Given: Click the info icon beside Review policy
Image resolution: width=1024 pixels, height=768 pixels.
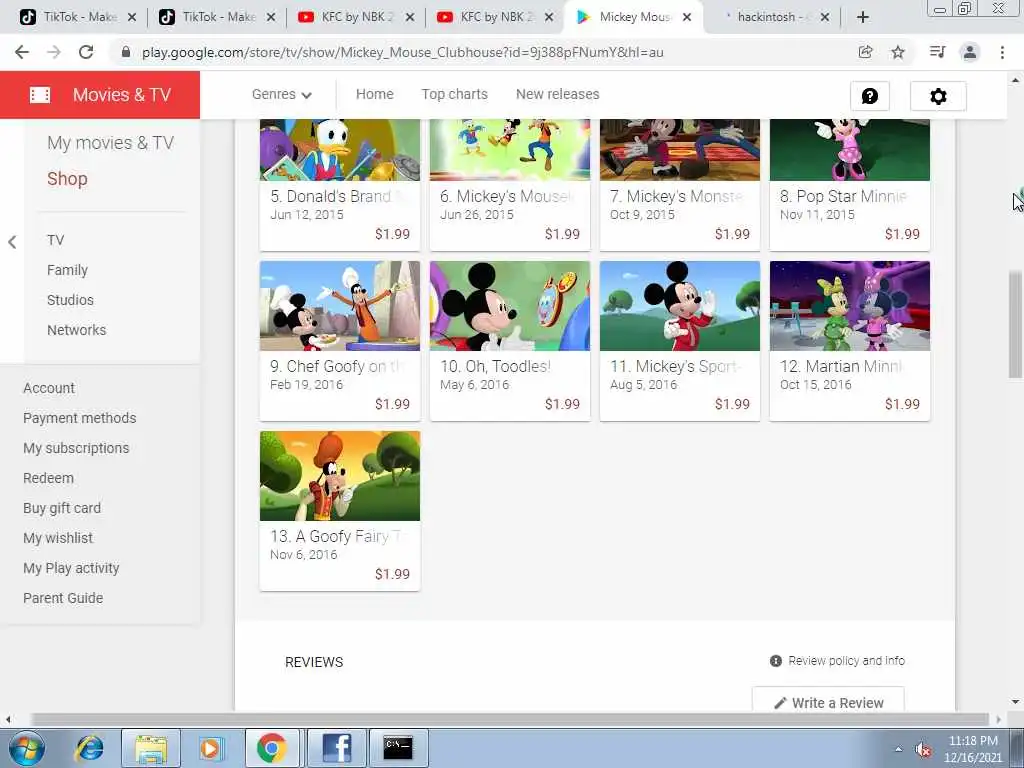Looking at the screenshot, I should coord(775,661).
